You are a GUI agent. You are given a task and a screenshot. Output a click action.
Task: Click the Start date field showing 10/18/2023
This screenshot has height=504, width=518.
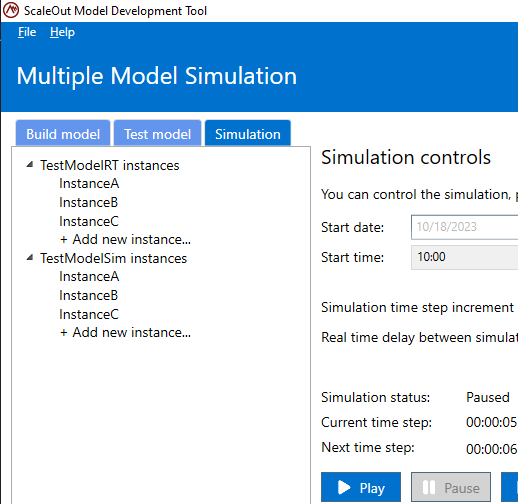click(x=464, y=227)
